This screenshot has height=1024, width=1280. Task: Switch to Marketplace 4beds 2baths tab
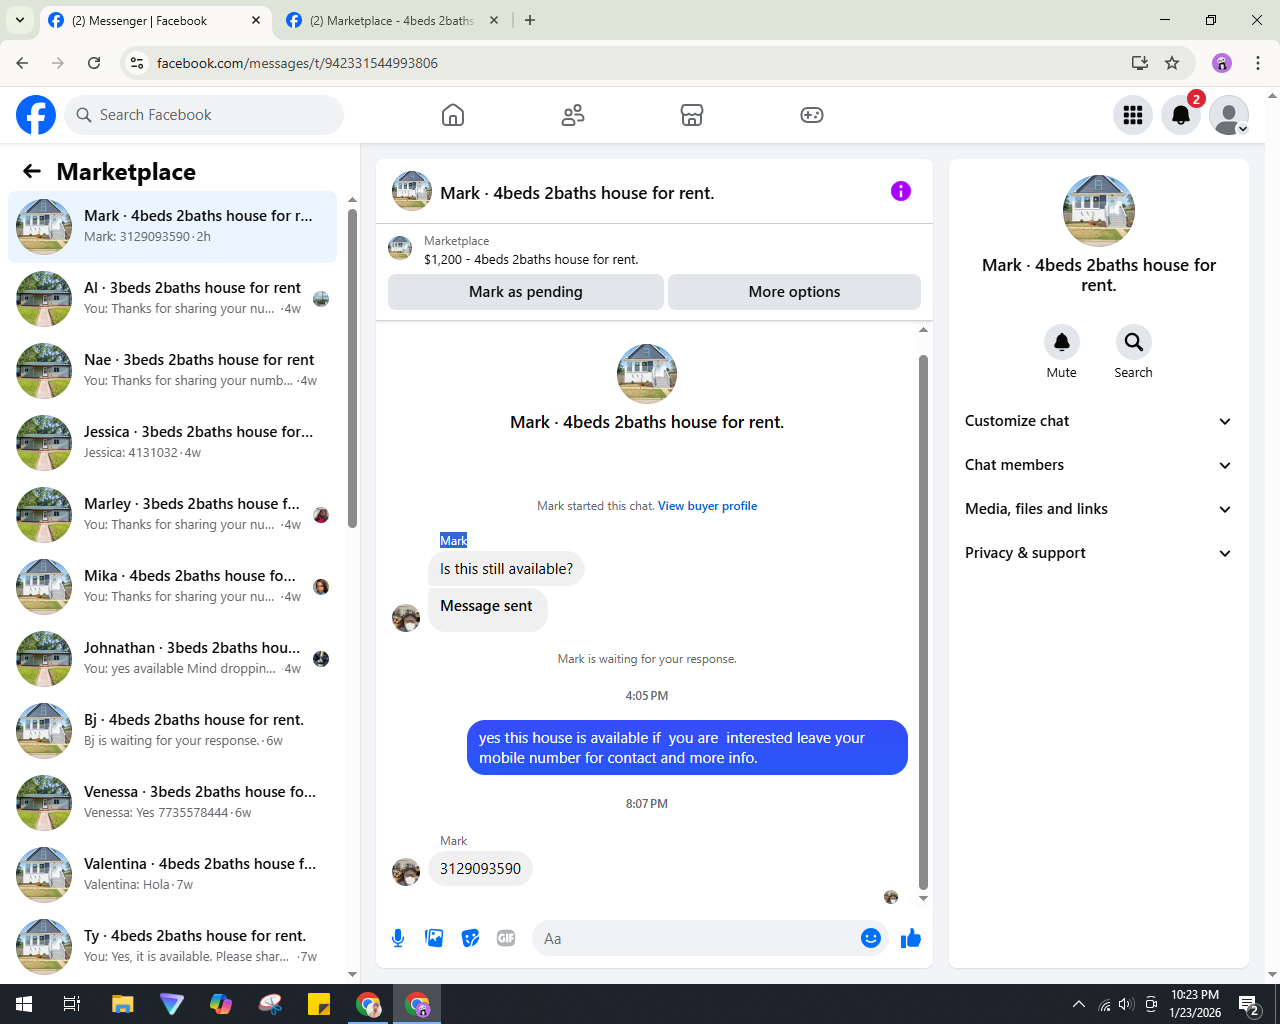[390, 21]
